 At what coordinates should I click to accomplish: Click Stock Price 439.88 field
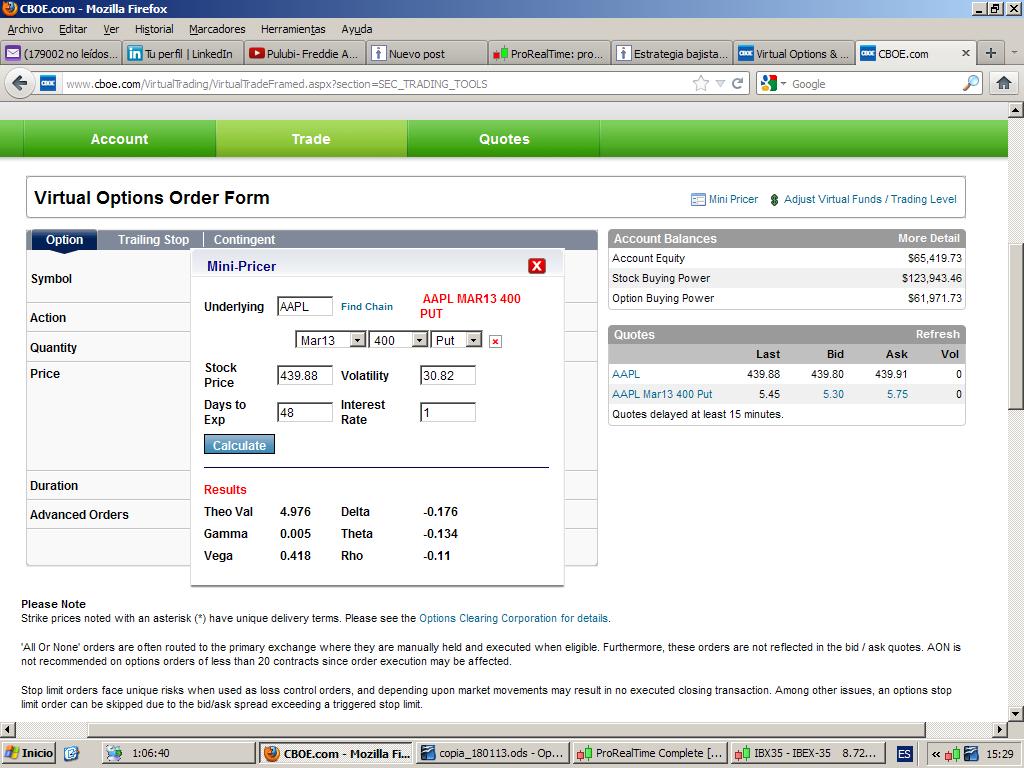305,376
